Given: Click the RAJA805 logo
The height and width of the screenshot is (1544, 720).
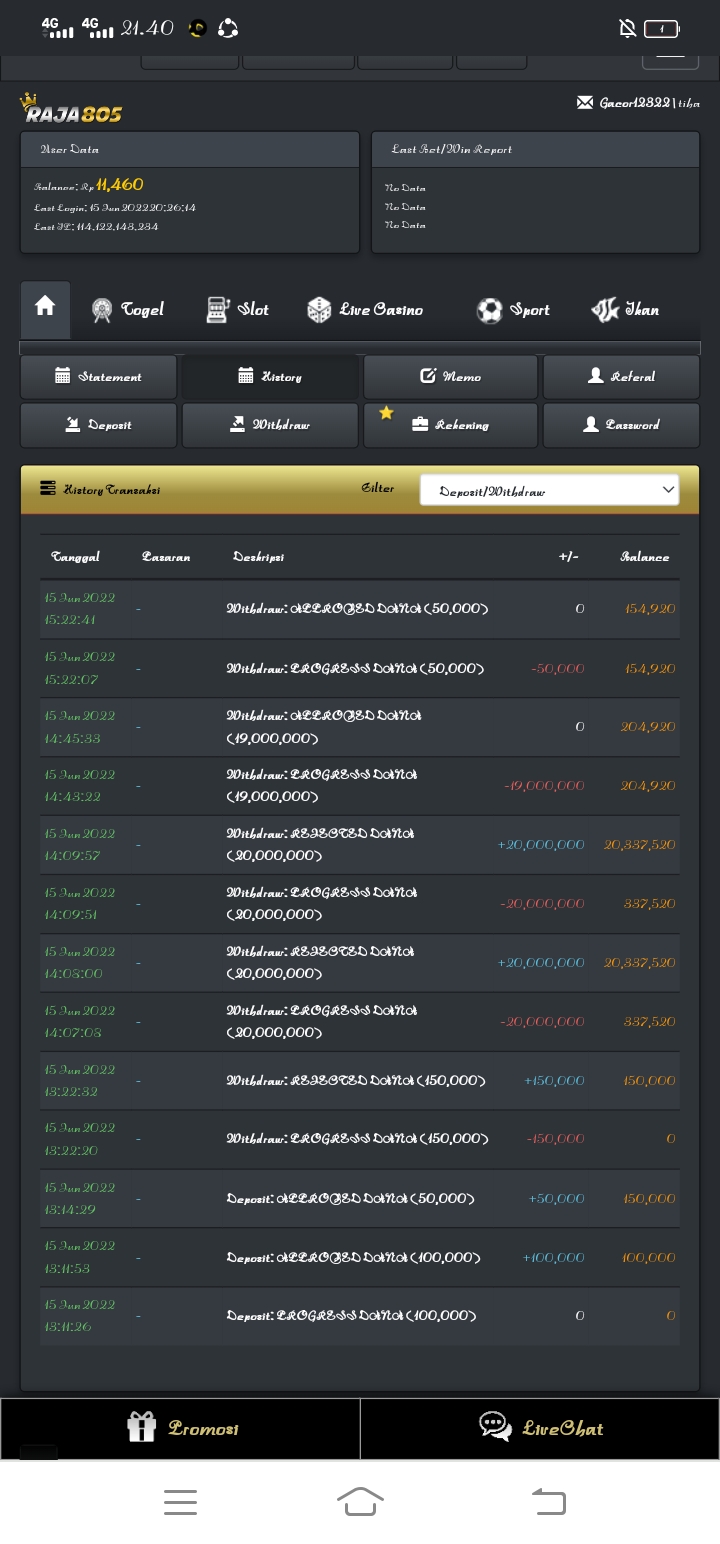Looking at the screenshot, I should pos(70,108).
